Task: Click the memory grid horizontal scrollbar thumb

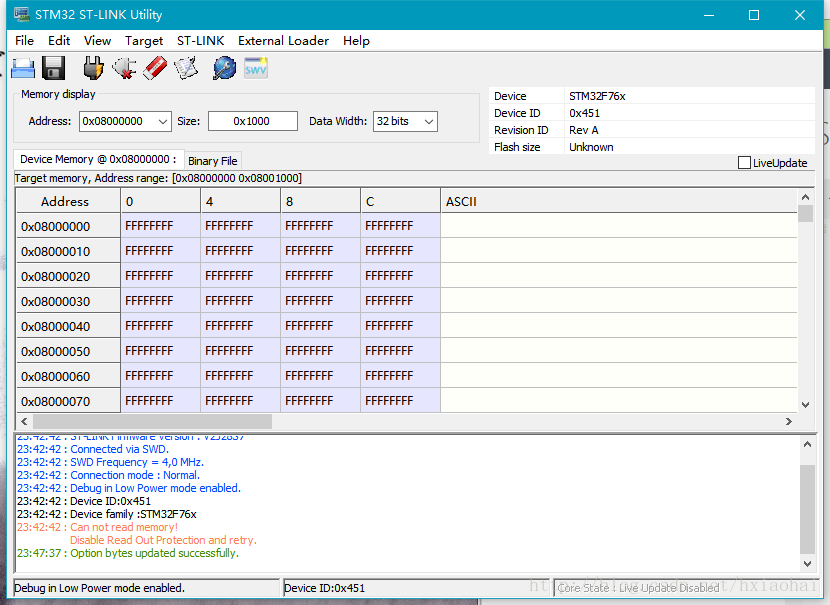Action: pos(152,421)
